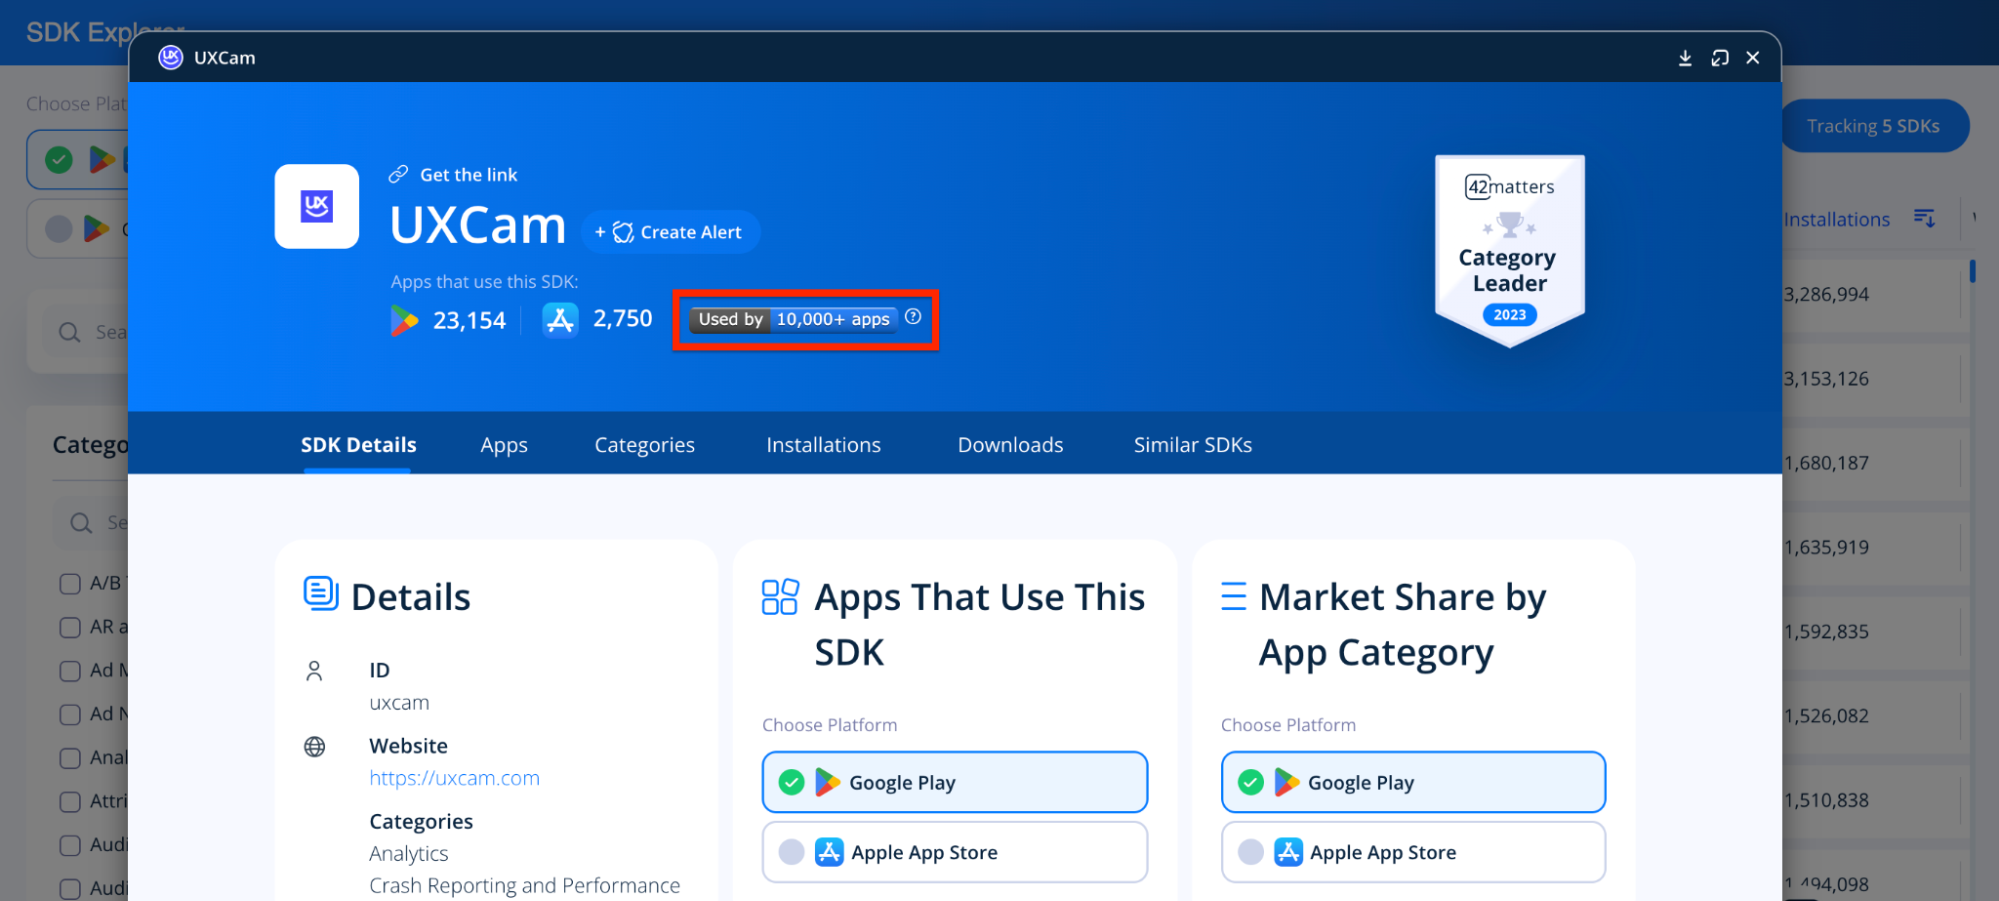The width and height of the screenshot is (1999, 901).
Task: Click the person icon beside ID
Action: point(314,671)
